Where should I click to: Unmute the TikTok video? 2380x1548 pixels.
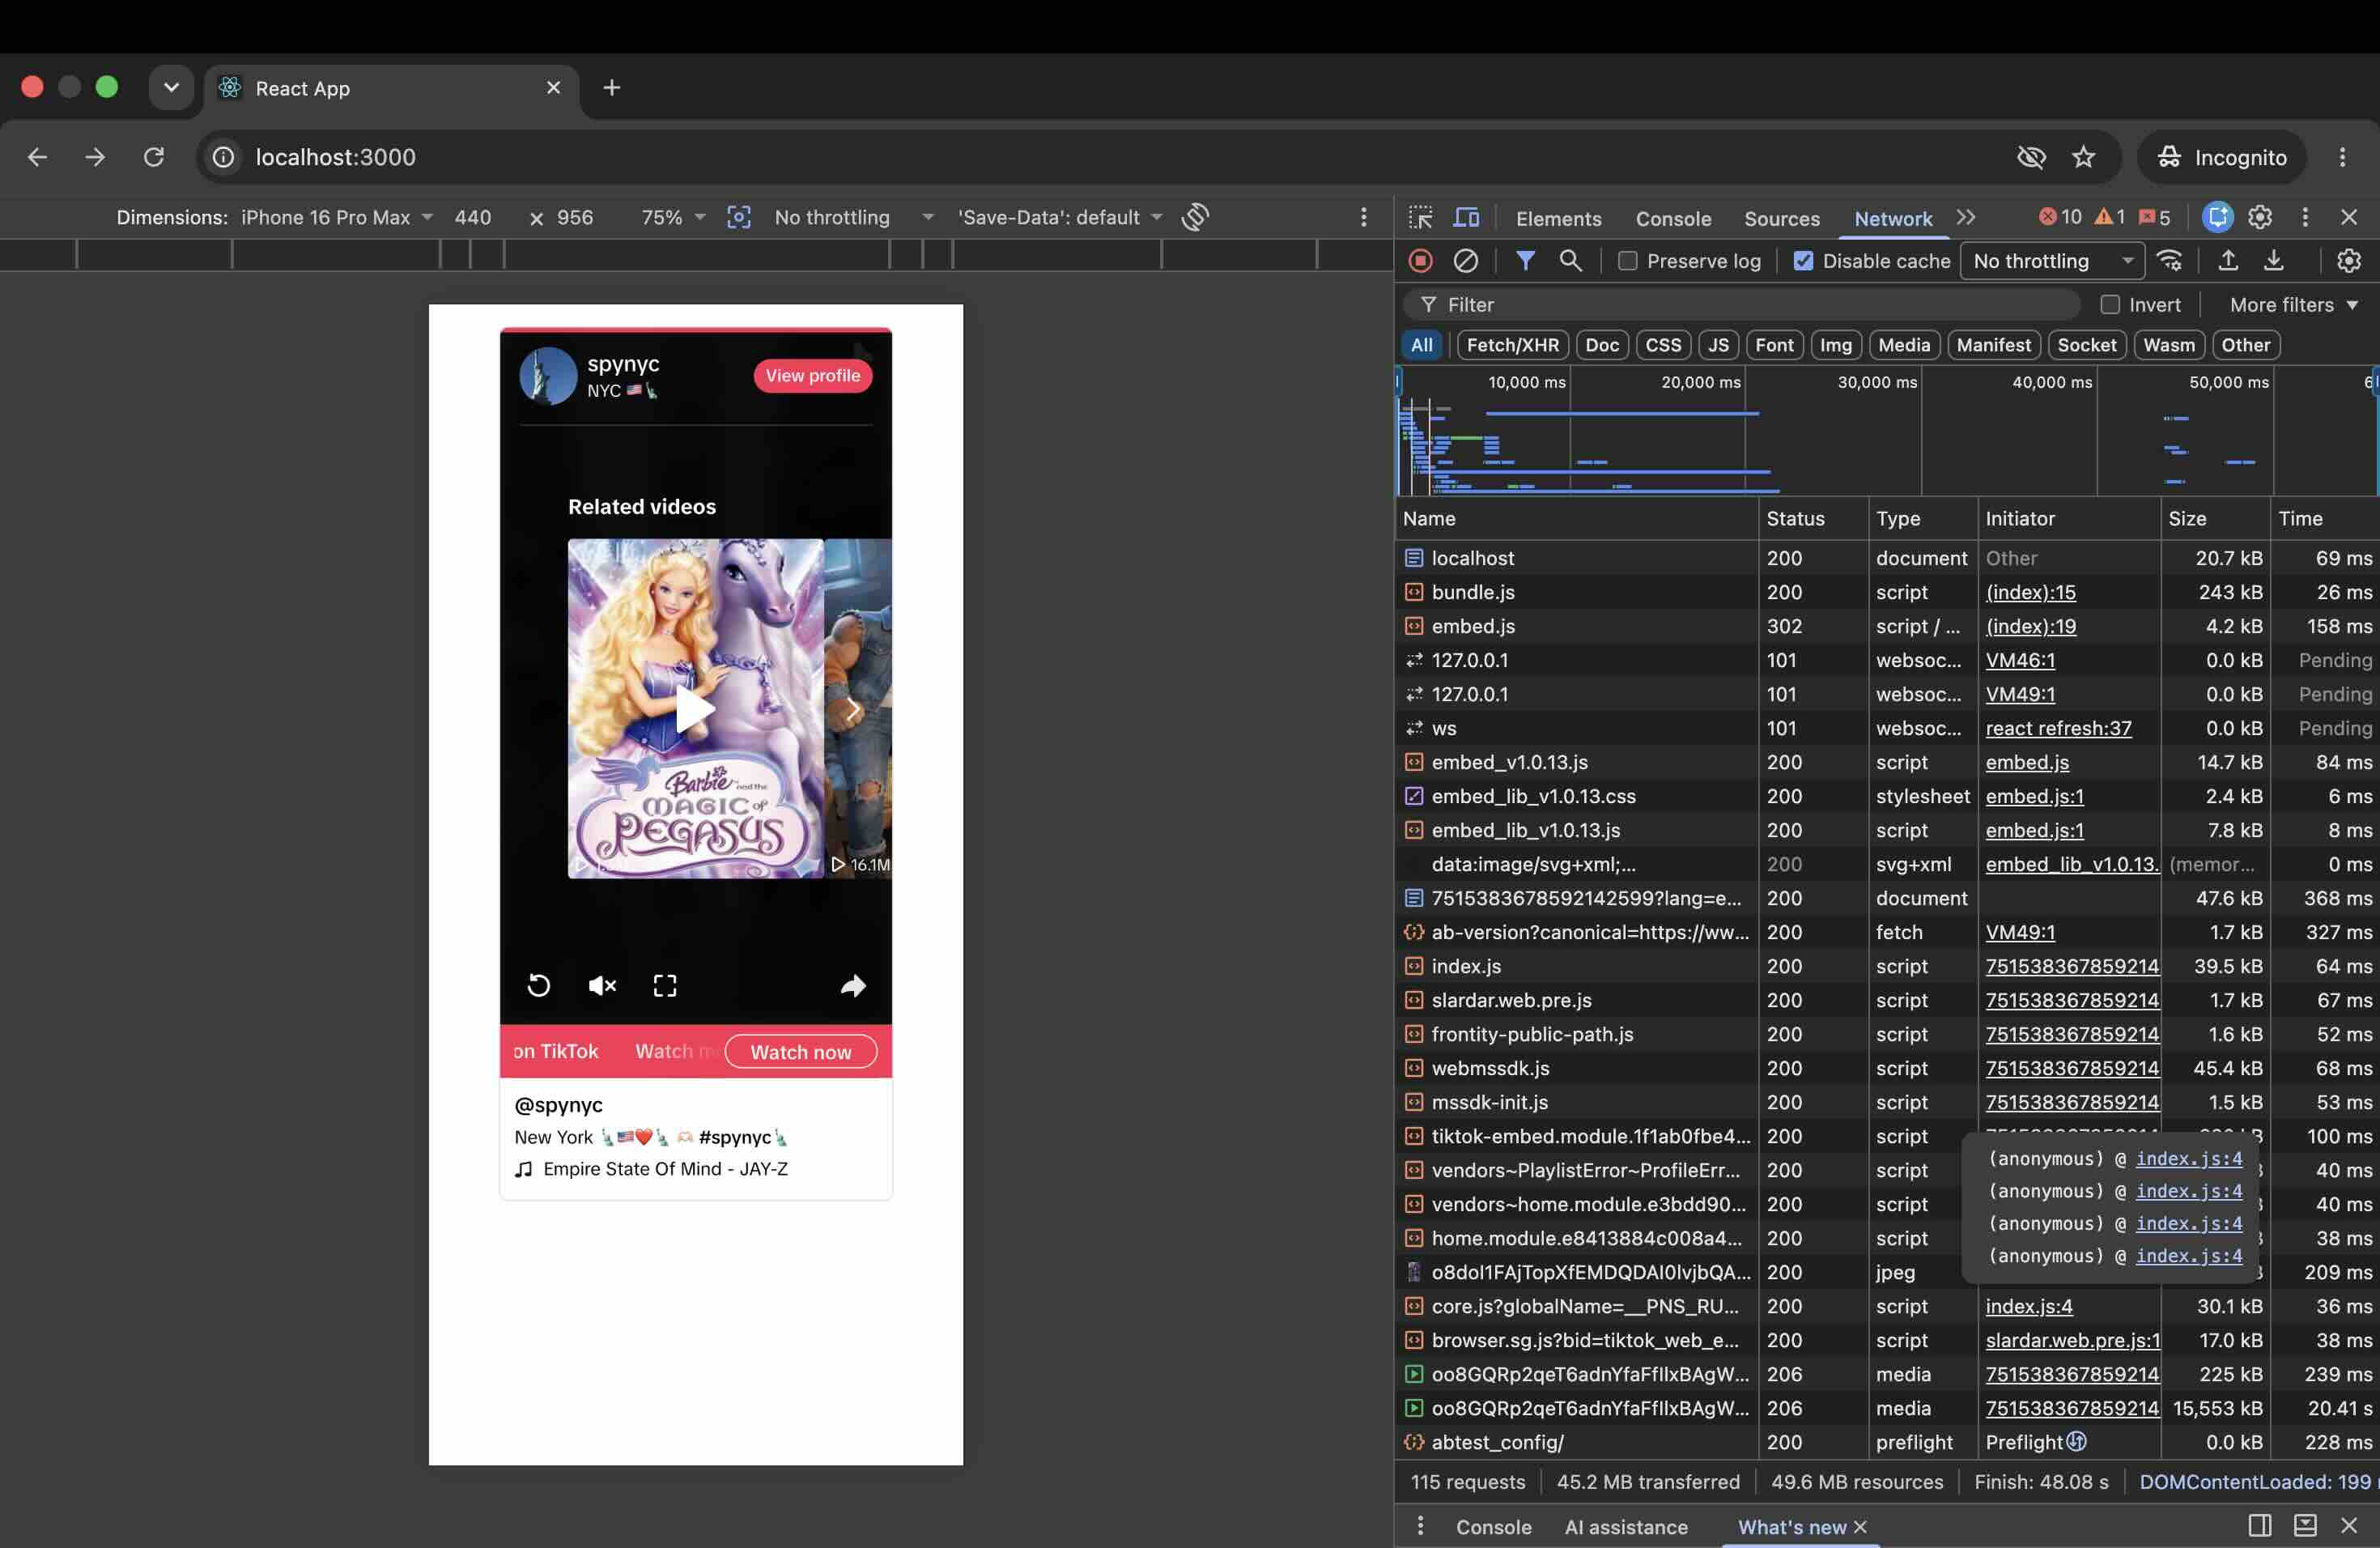click(x=602, y=986)
